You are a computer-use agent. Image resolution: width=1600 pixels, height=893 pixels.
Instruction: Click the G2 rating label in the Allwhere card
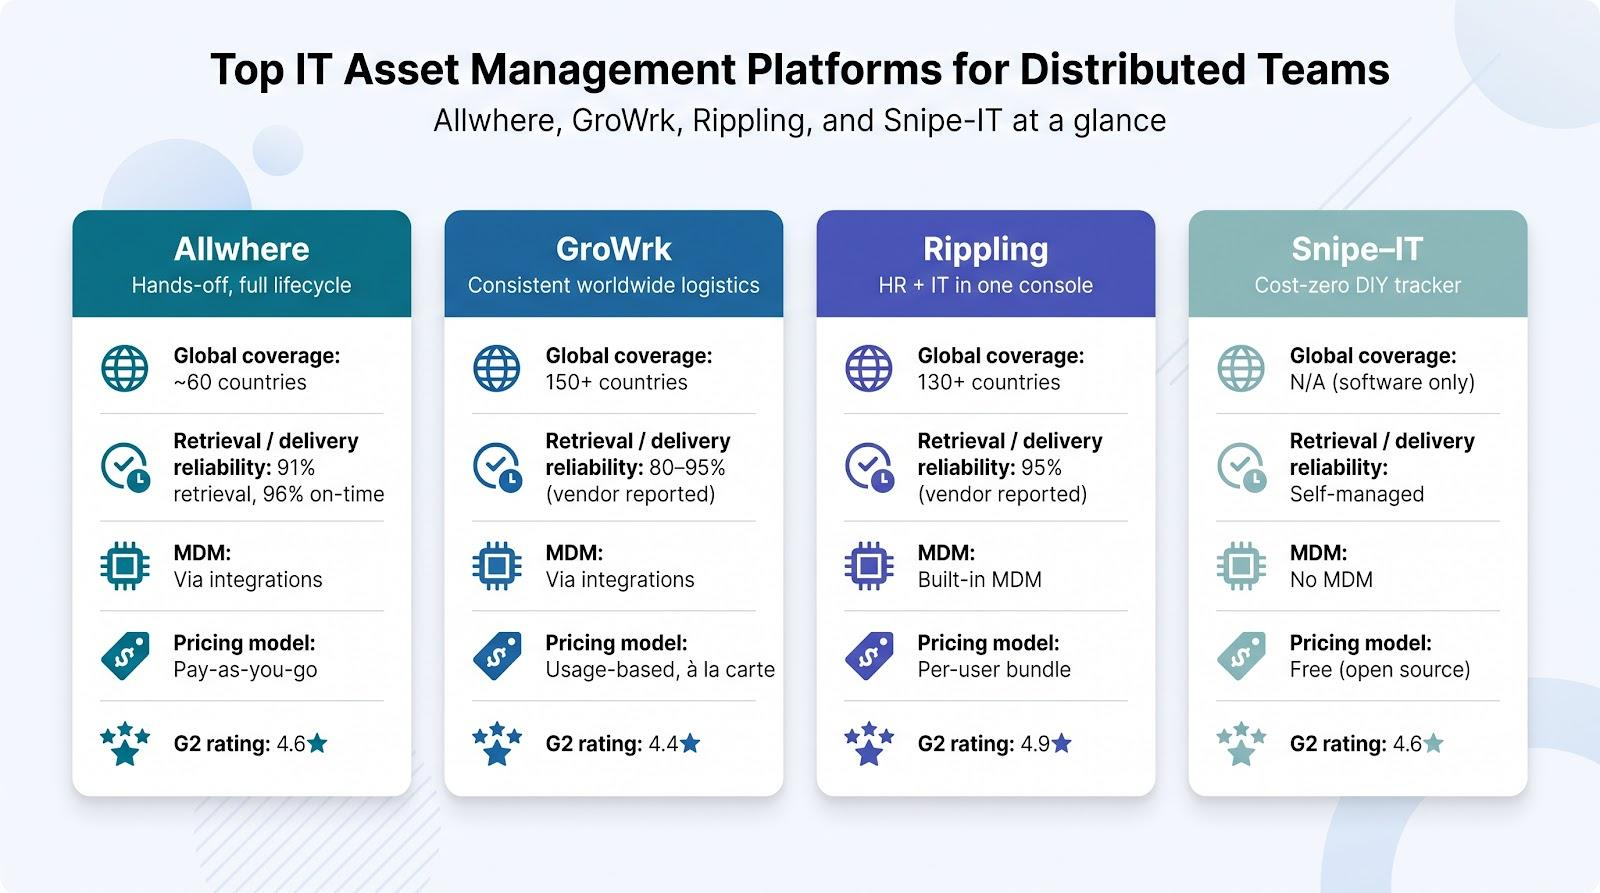(x=222, y=744)
